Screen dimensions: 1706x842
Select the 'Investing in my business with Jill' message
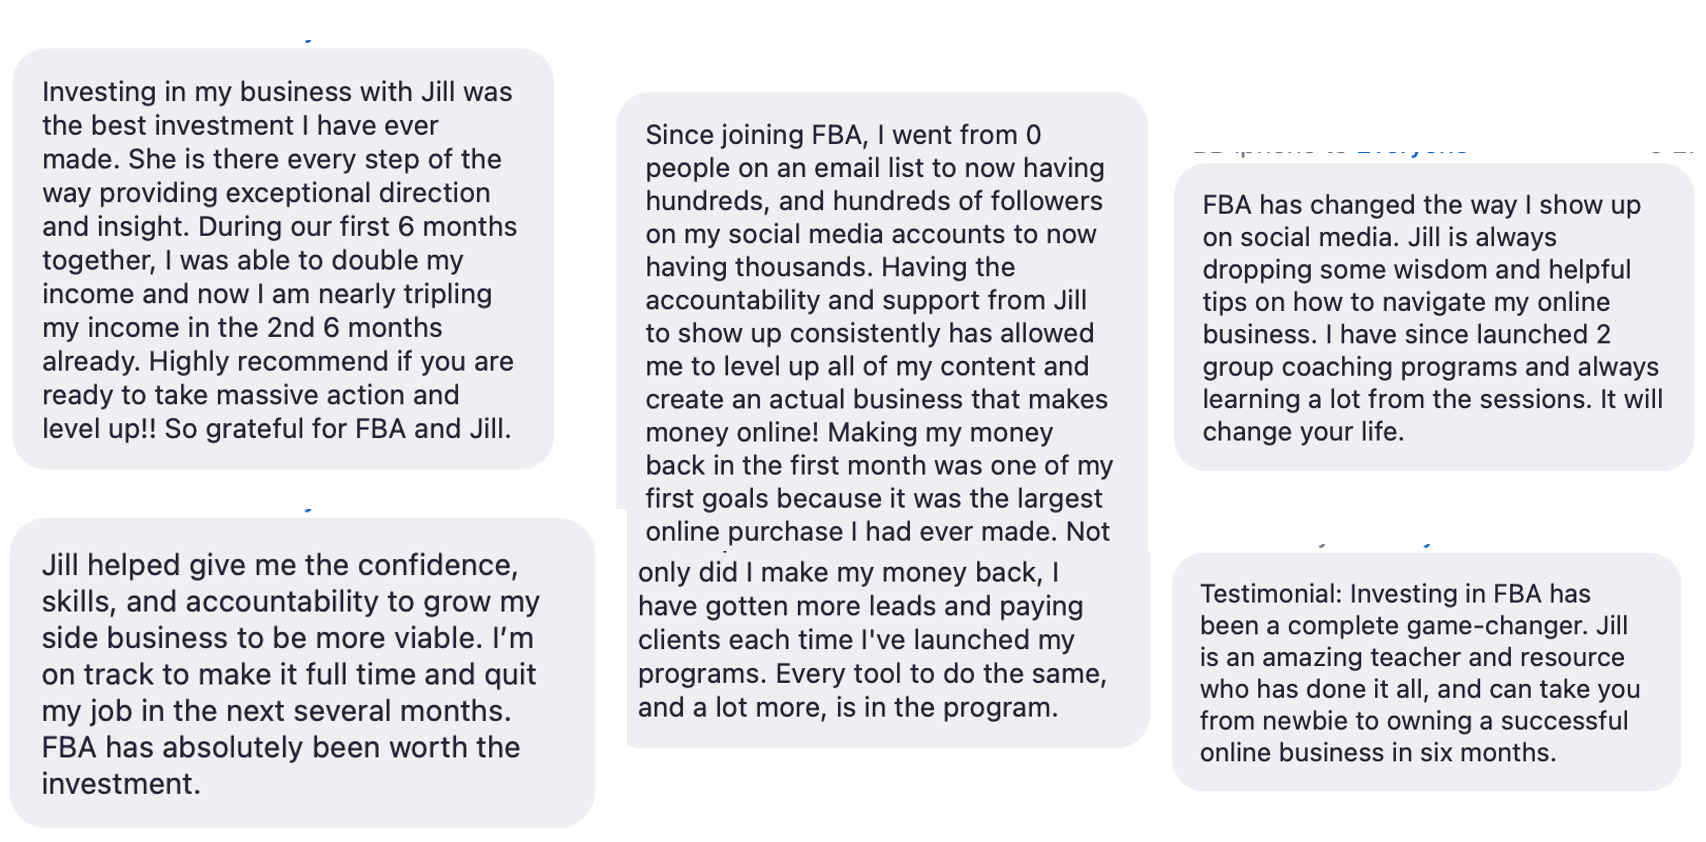[x=283, y=259]
